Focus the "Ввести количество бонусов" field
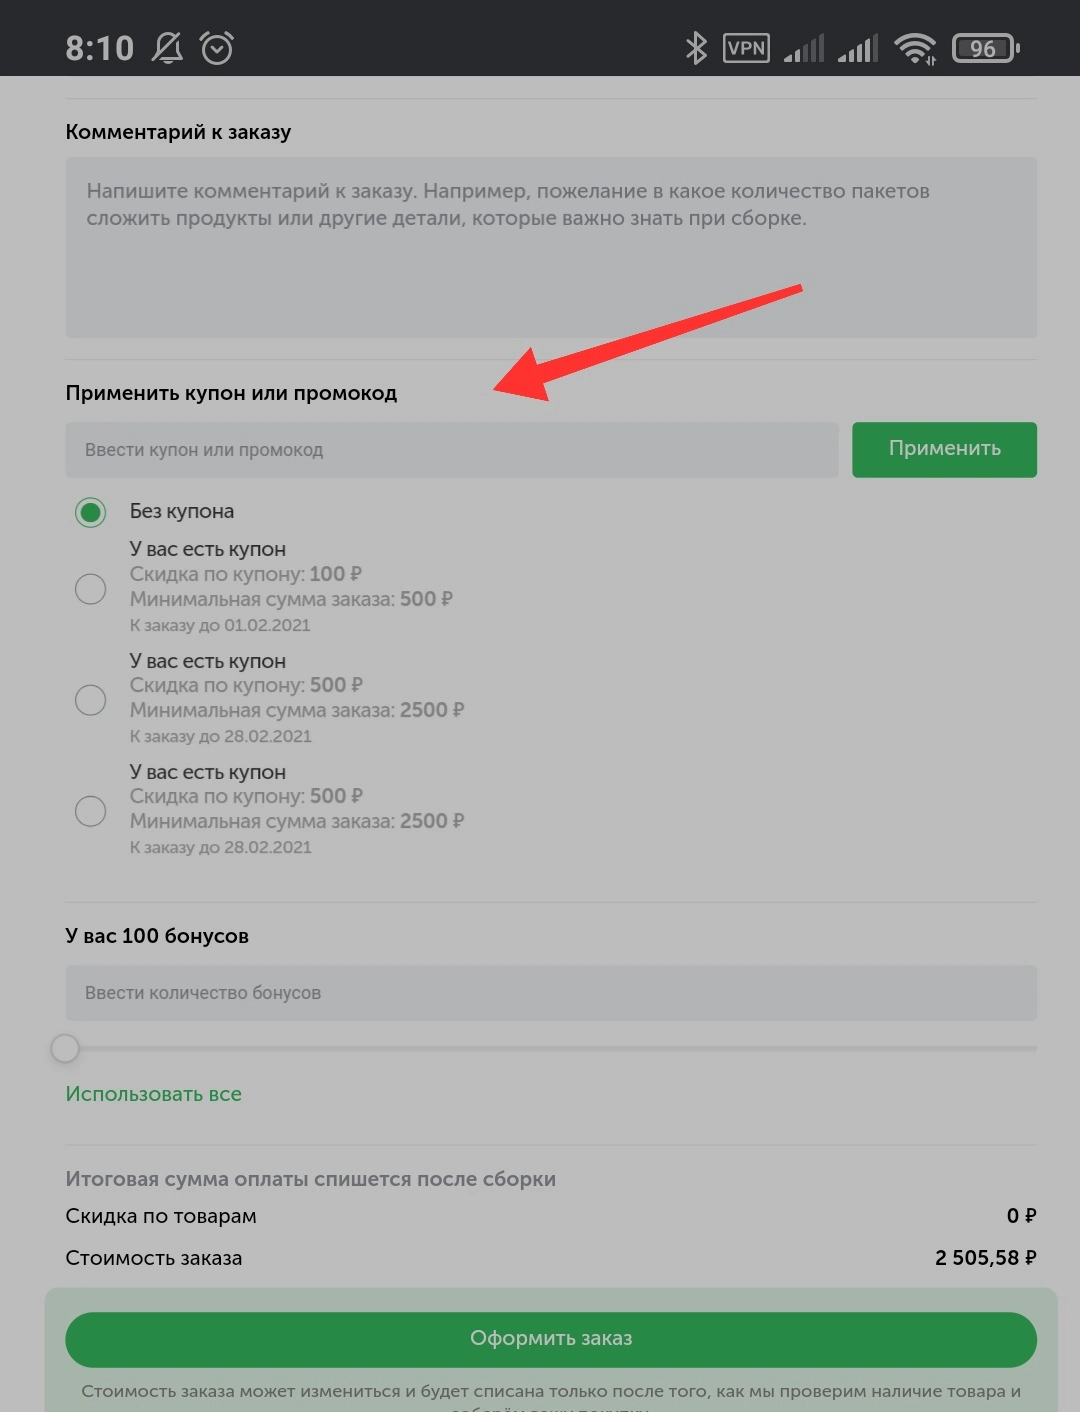 551,993
